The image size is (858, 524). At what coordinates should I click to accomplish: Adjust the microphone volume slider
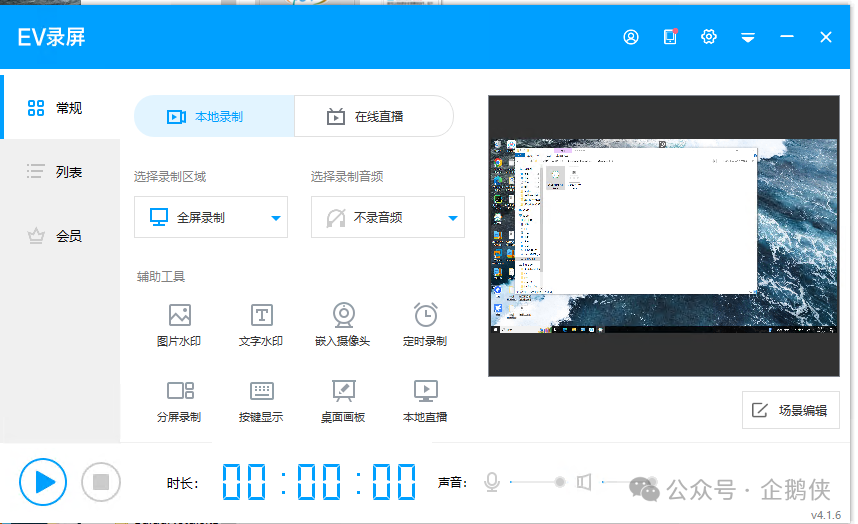537,482
